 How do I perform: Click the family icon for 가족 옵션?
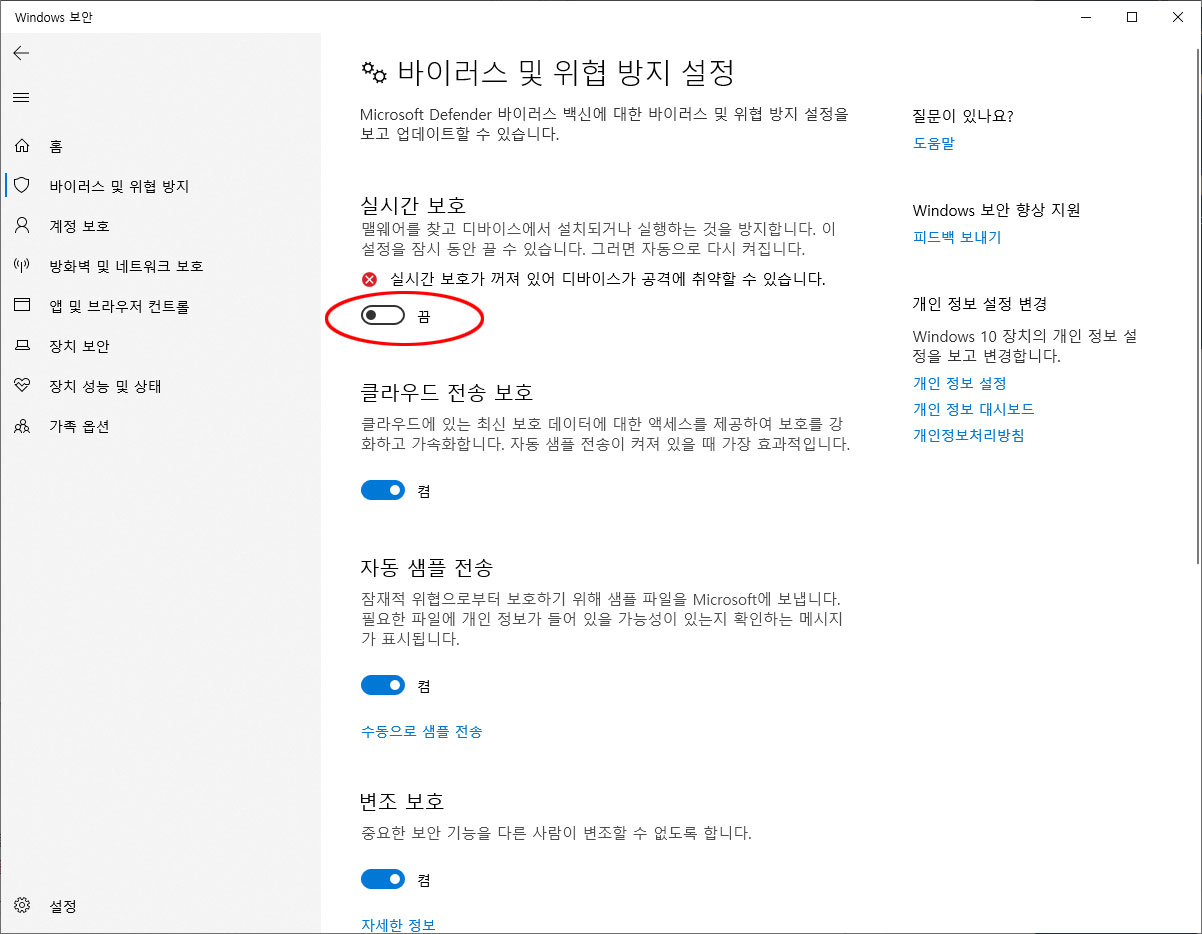point(22,426)
